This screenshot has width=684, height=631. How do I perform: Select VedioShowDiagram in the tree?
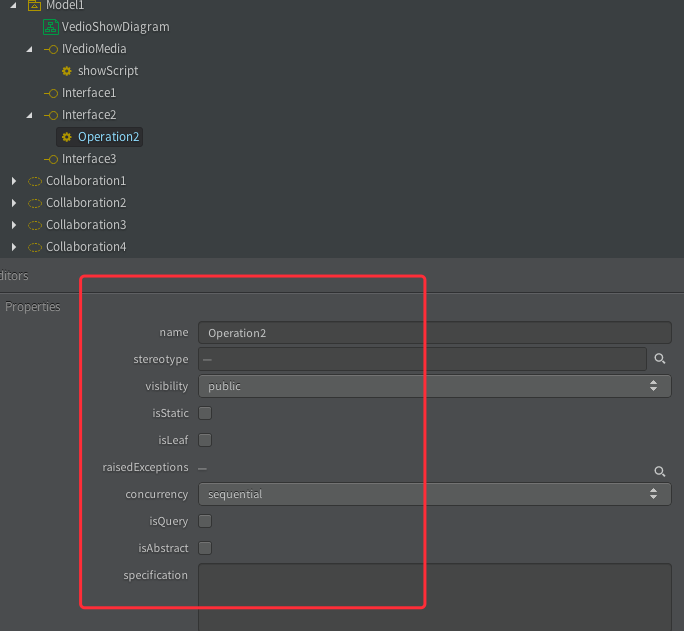click(x=116, y=27)
